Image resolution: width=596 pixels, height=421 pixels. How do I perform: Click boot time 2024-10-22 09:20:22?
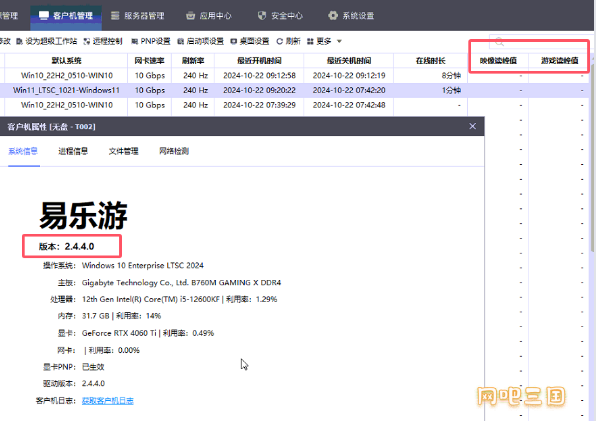[259, 90]
